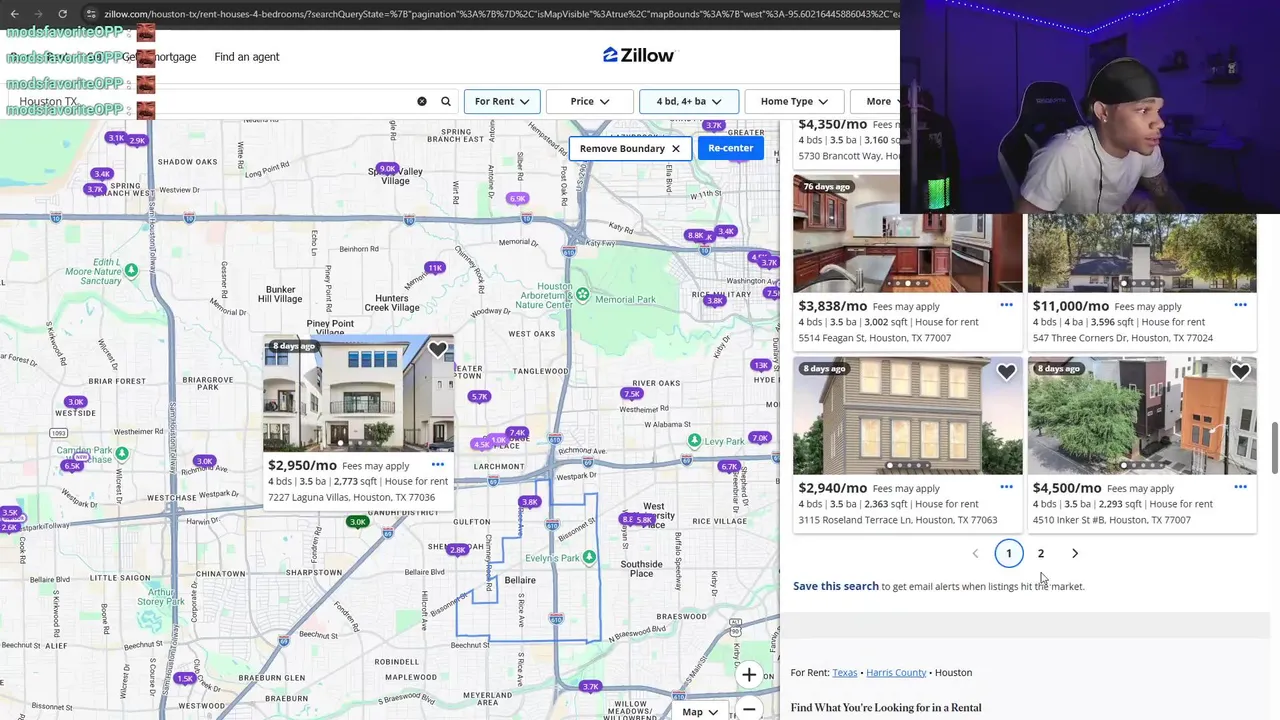Go to results page 2
1280x720 pixels.
pos(1040,553)
